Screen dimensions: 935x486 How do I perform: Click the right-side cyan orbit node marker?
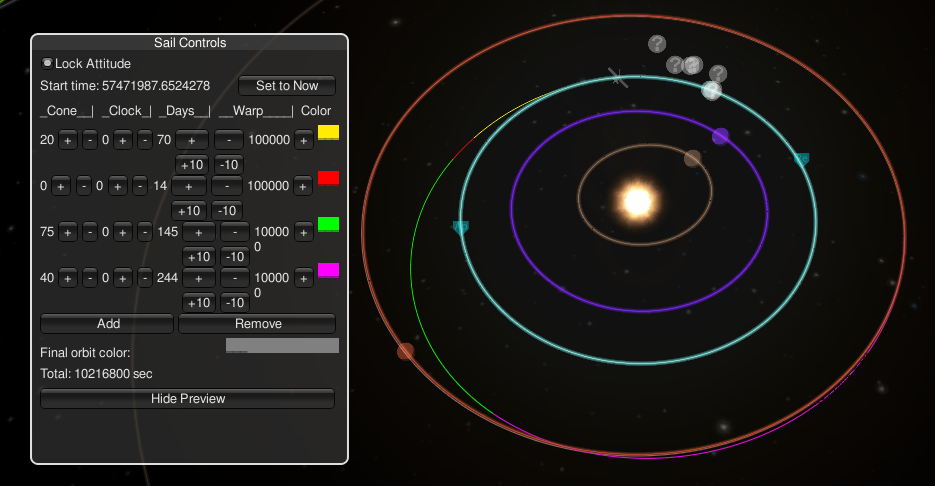pyautogui.click(x=801, y=159)
